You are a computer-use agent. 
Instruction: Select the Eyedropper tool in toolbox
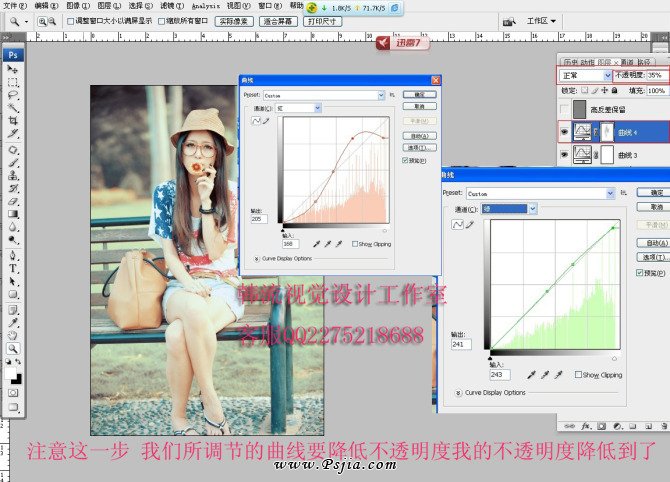point(13,323)
